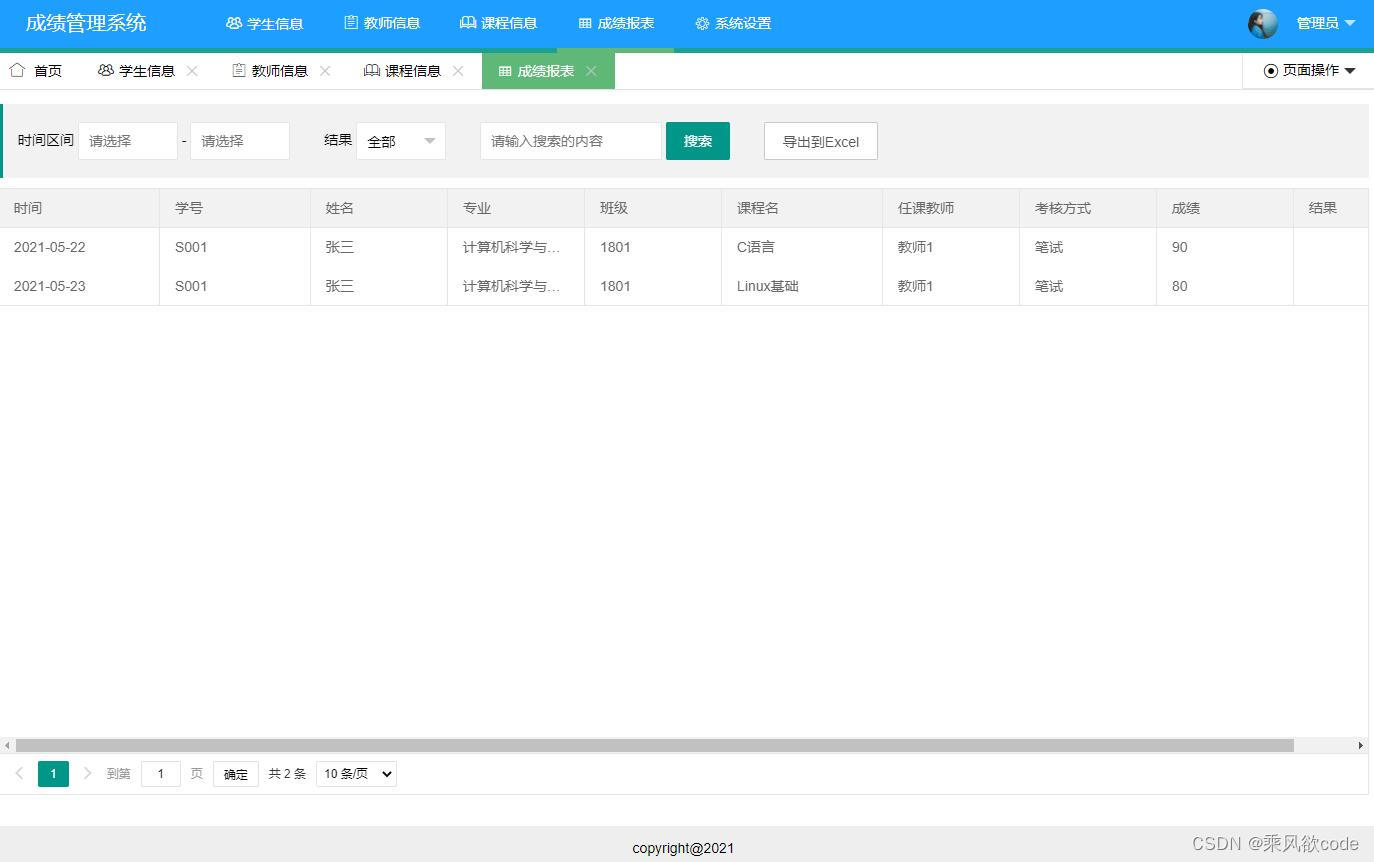Open the 结果 filter dropdown showing 全部

pyautogui.click(x=400, y=141)
